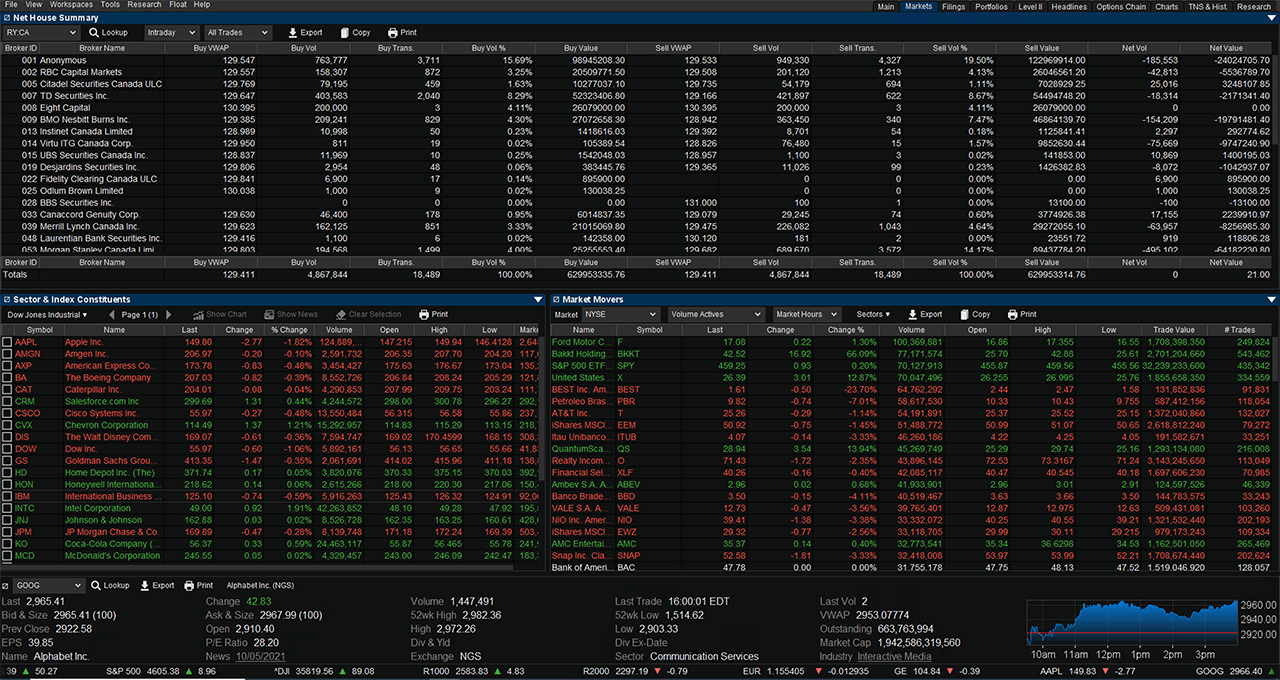Image resolution: width=1280 pixels, height=680 pixels.
Task: Click Print in Sector & Index Constituents toolbar
Action: 433,314
